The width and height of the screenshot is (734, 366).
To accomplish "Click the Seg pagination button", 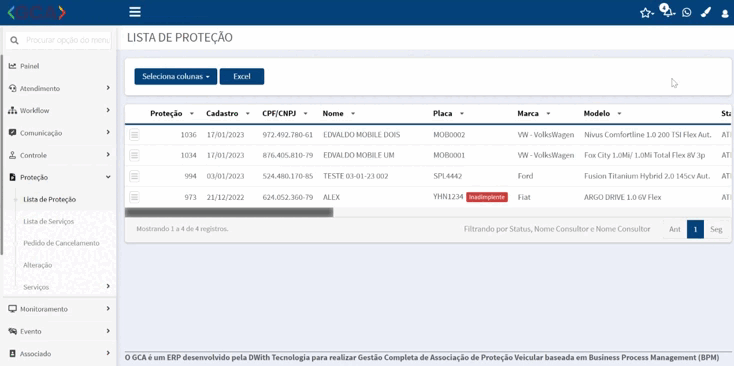I will click(716, 229).
